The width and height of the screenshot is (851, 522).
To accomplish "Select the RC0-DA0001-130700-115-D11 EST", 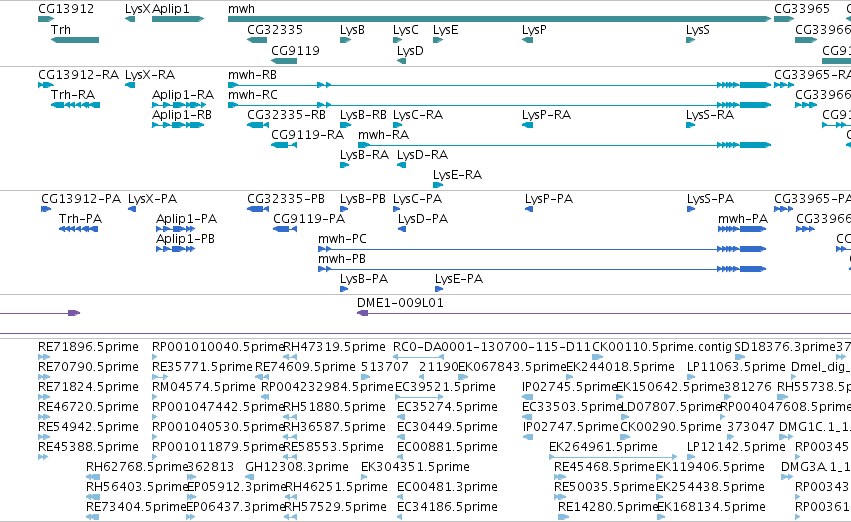I will point(418,357).
